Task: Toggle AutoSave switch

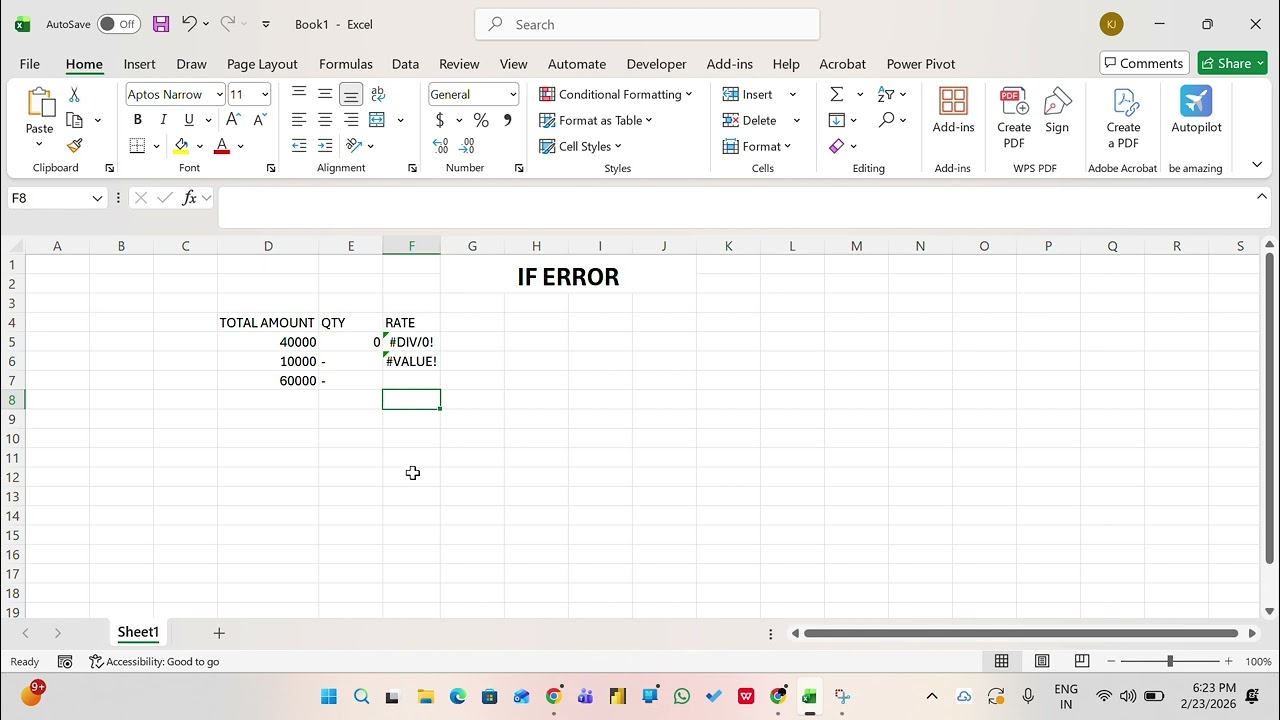Action: 118,24
